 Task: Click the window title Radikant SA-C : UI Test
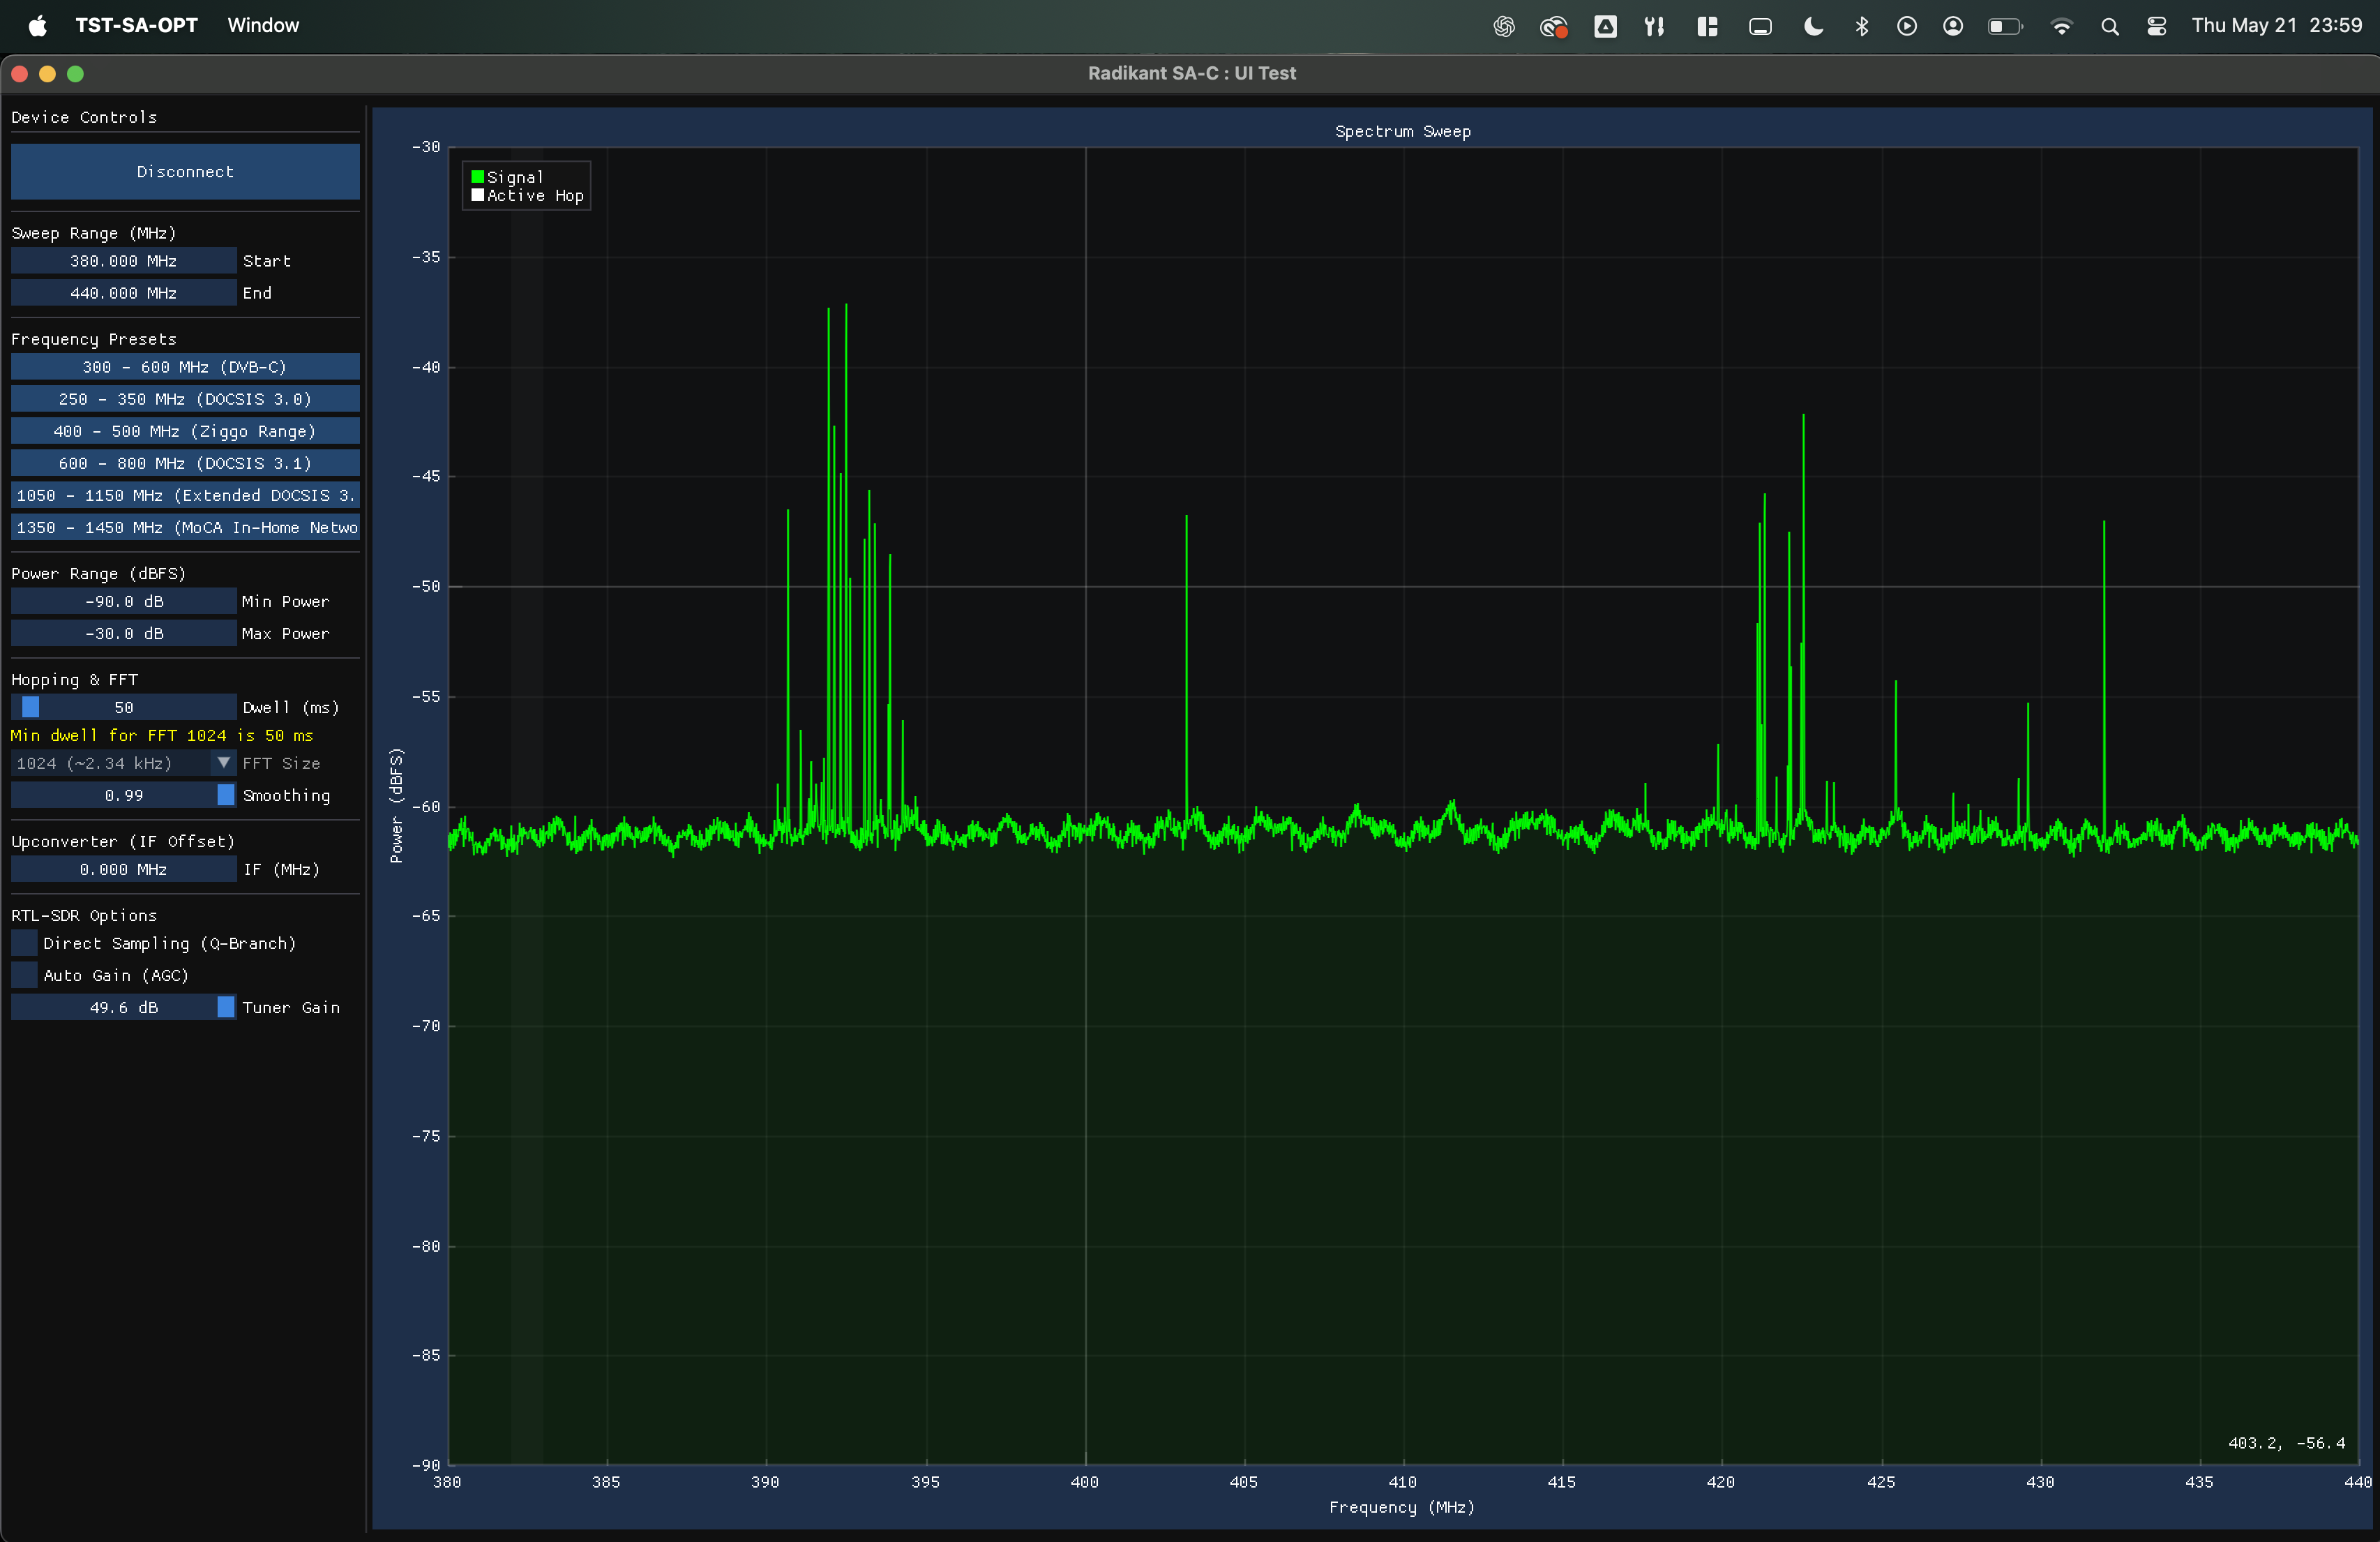pyautogui.click(x=1191, y=73)
